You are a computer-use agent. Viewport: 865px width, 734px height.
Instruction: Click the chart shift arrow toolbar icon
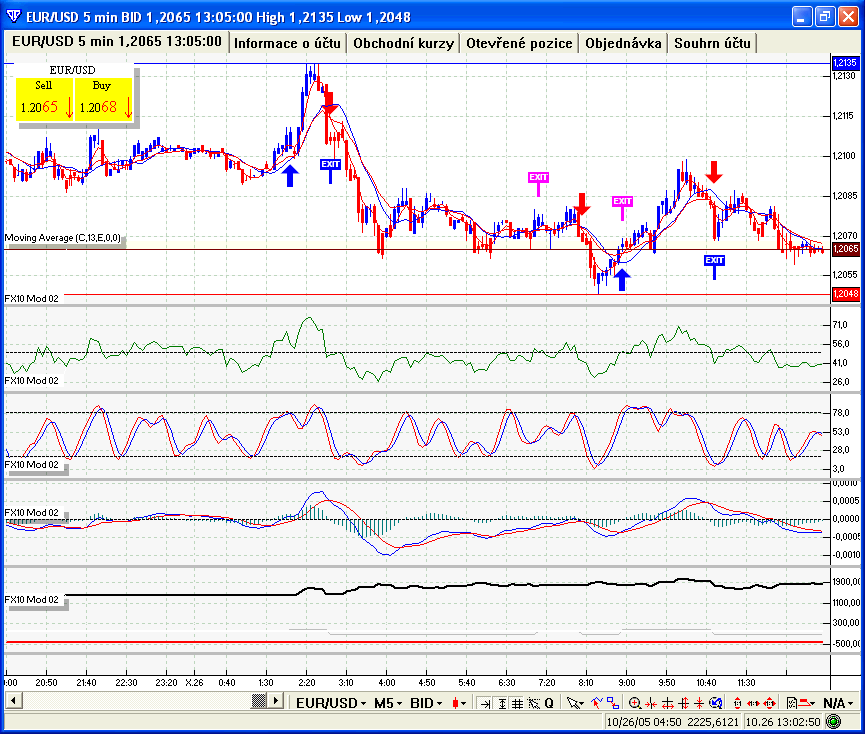pyautogui.click(x=485, y=703)
